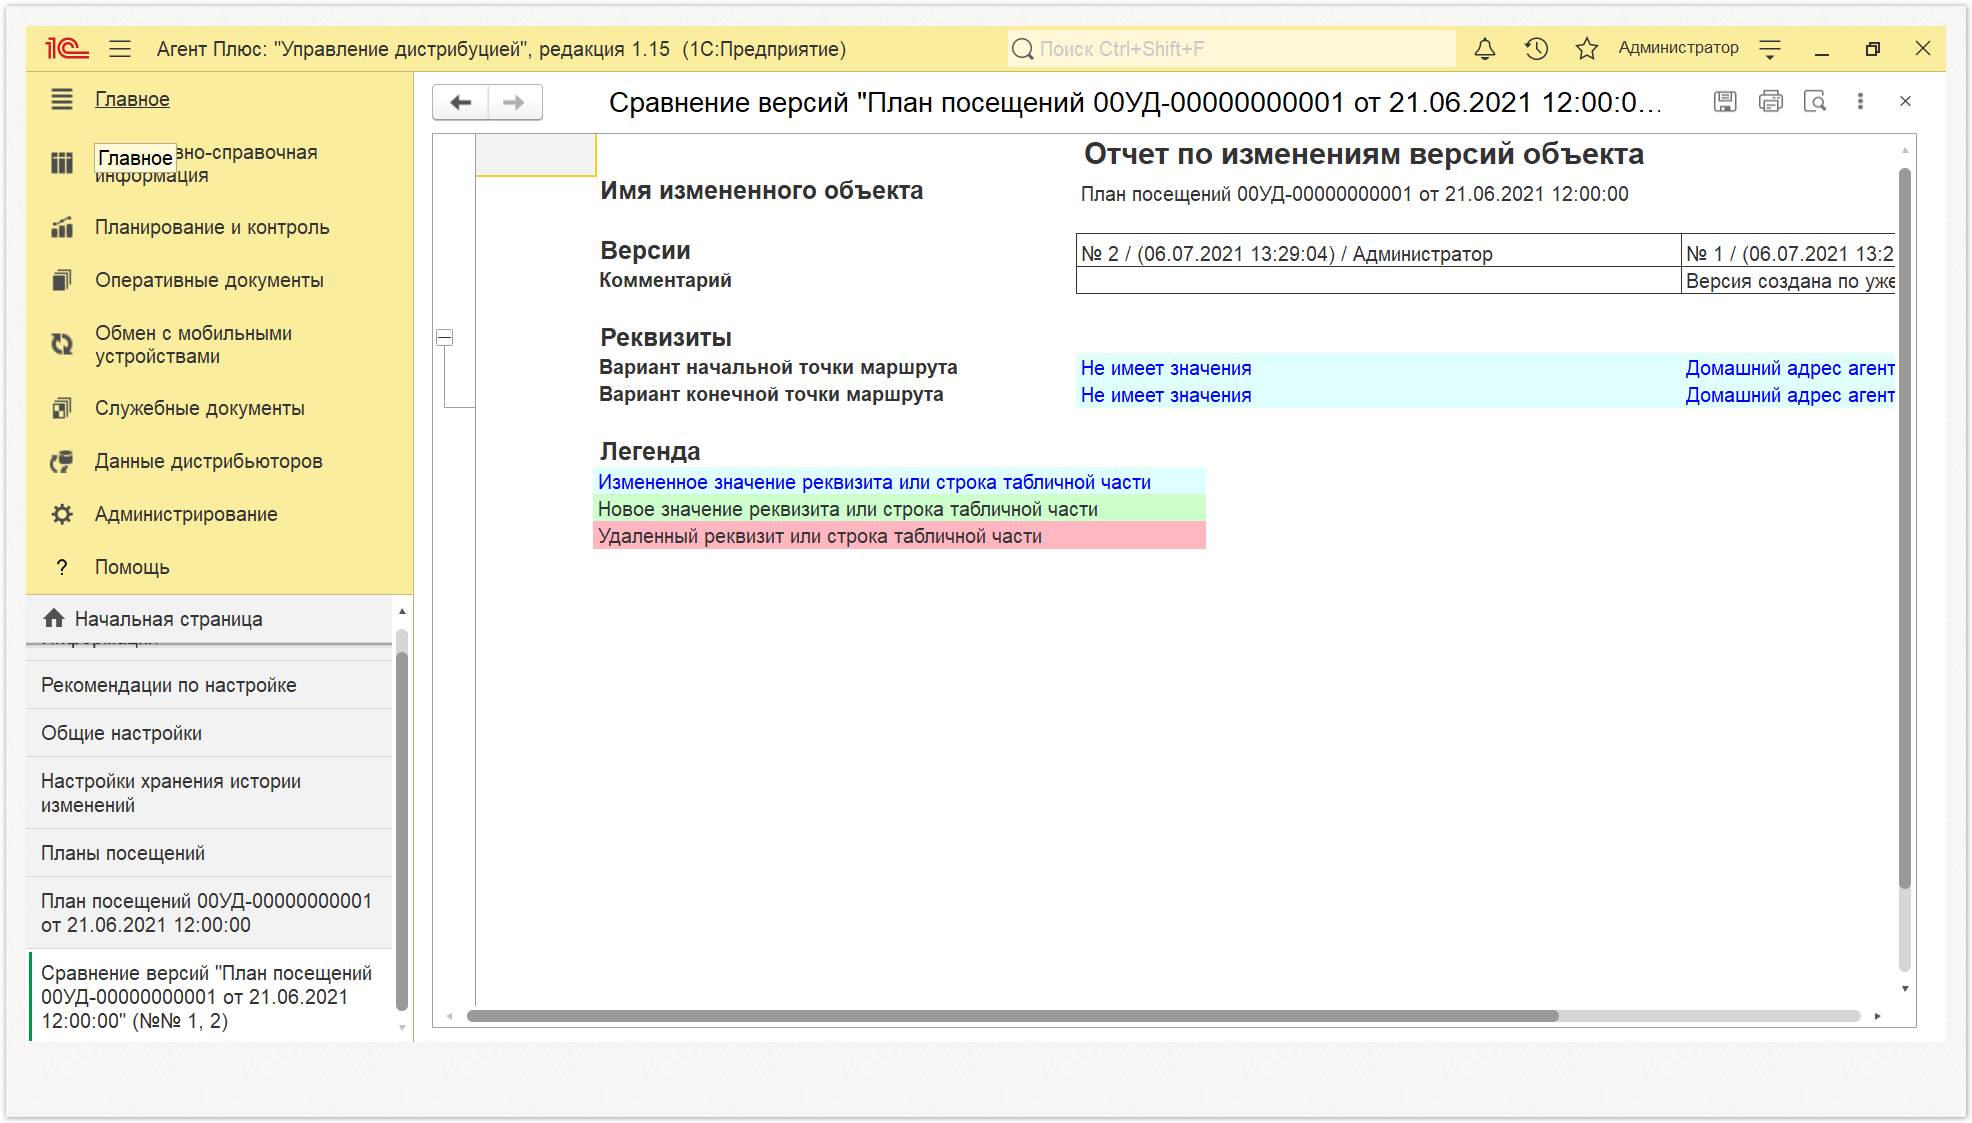Click the search field Поиск Ctrl+Shift+F
1972x1123 pixels.
(1231, 48)
